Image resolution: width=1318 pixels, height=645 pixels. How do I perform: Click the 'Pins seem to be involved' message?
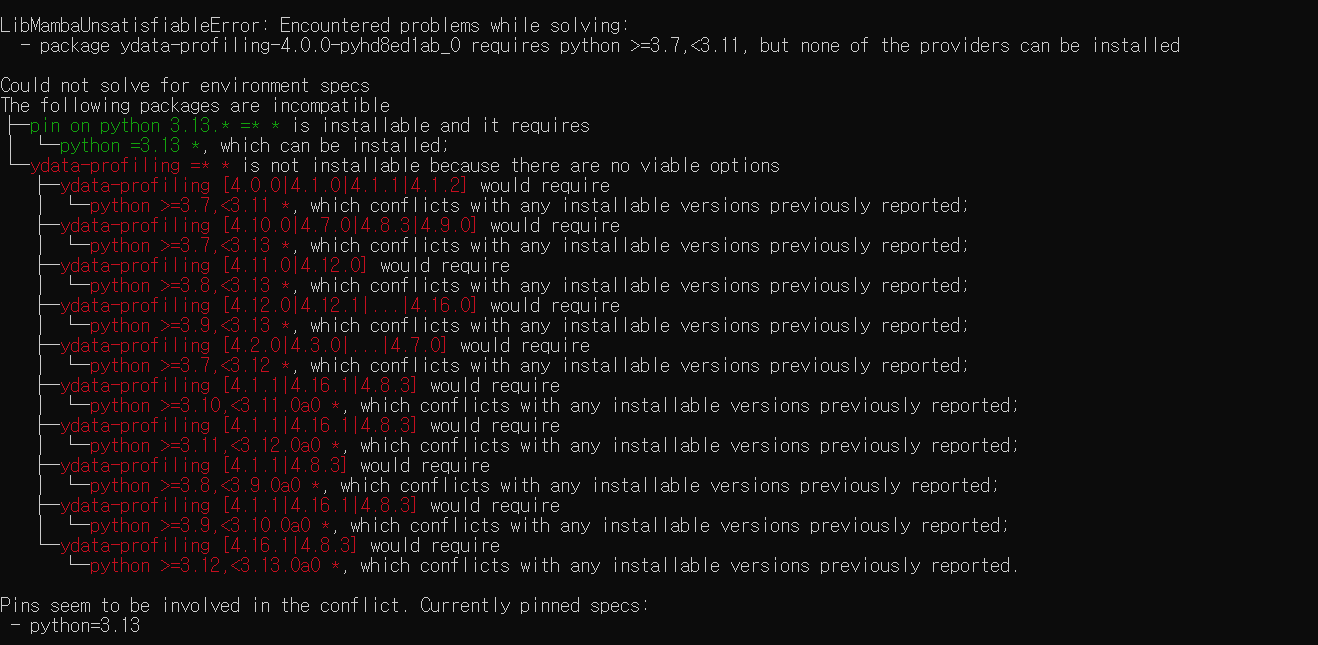[x=325, y=605]
